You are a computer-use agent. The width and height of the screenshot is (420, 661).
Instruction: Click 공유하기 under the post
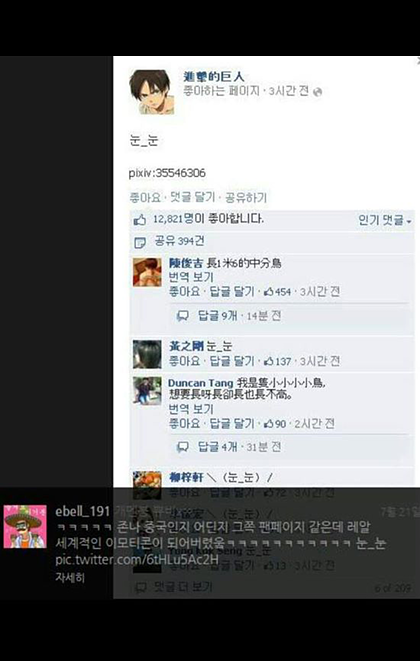[246, 197]
